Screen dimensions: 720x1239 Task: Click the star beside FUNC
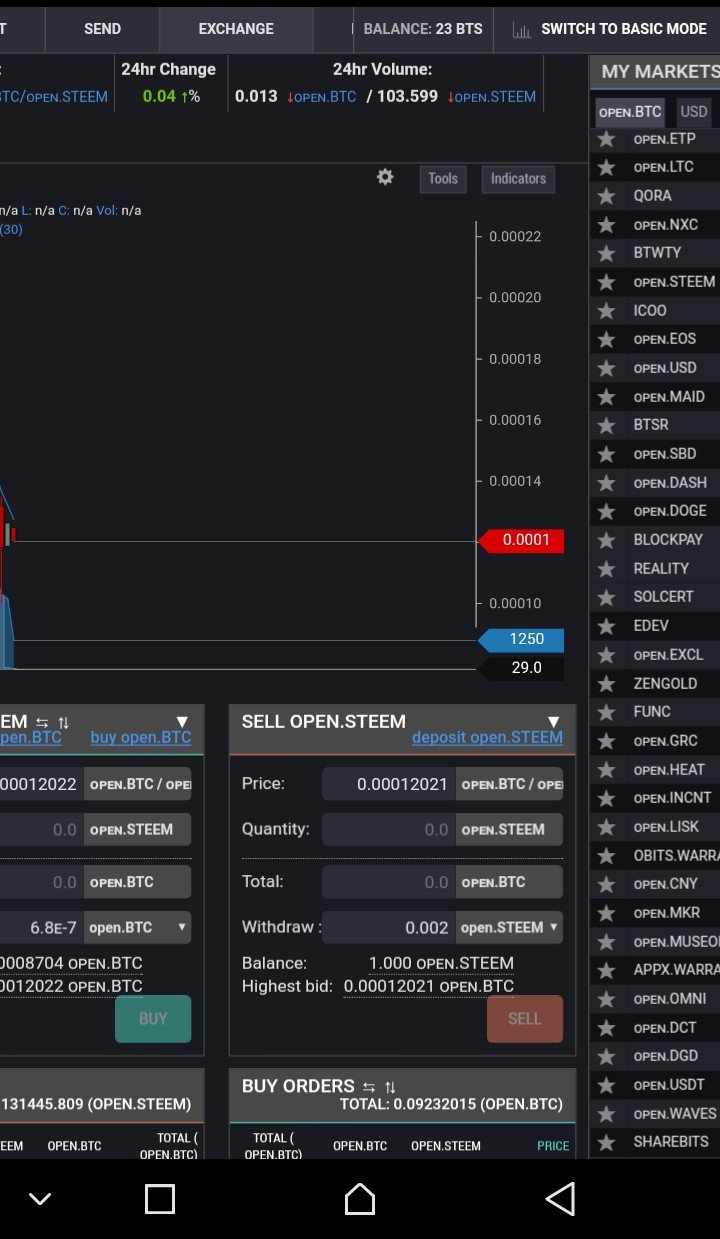[606, 712]
